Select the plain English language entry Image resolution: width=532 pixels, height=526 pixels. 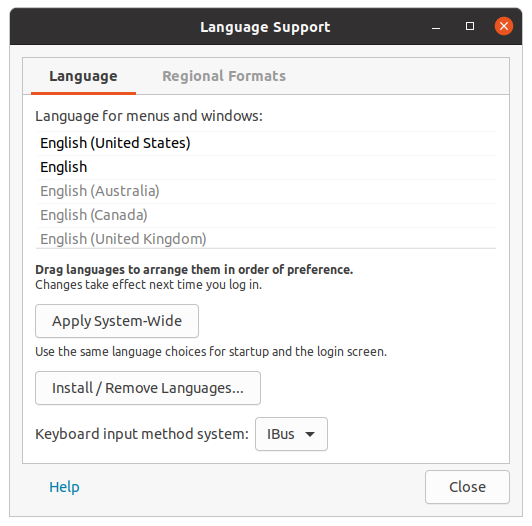pyautogui.click(x=266, y=167)
